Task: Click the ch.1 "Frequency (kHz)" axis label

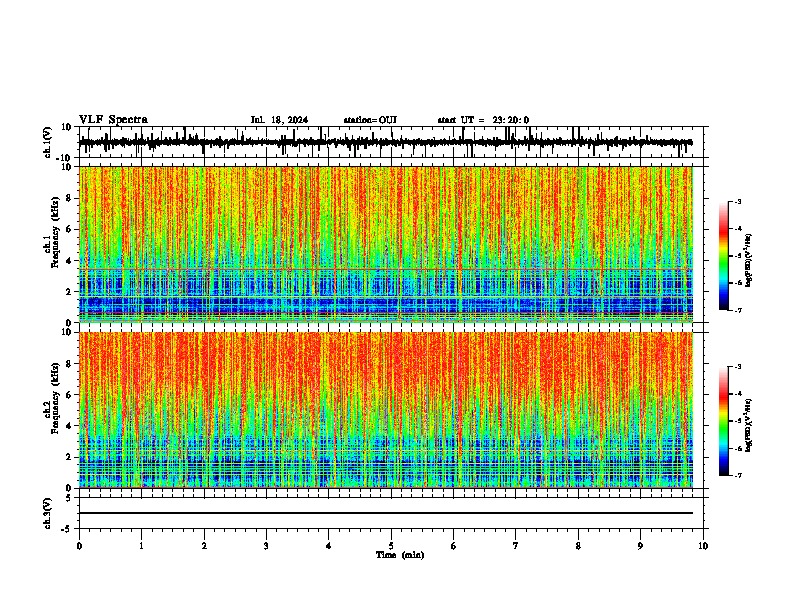Action: point(55,233)
